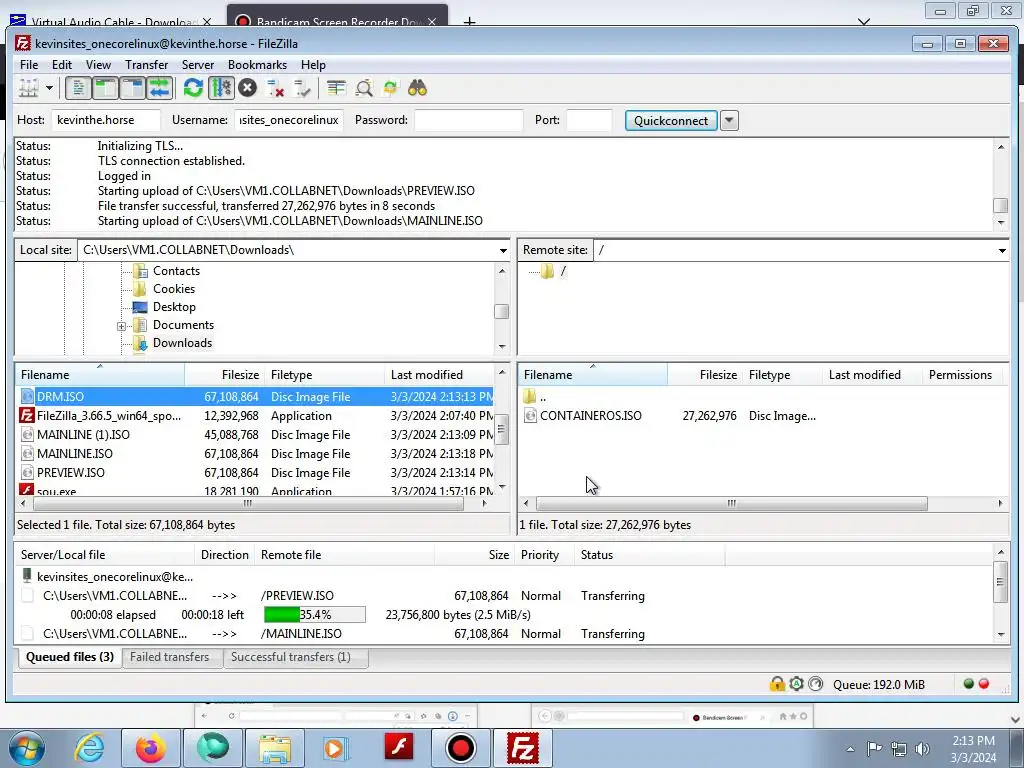Screen dimensions: 1024x768
Task: Select the Desktop folder in local tree
Action: coord(174,307)
